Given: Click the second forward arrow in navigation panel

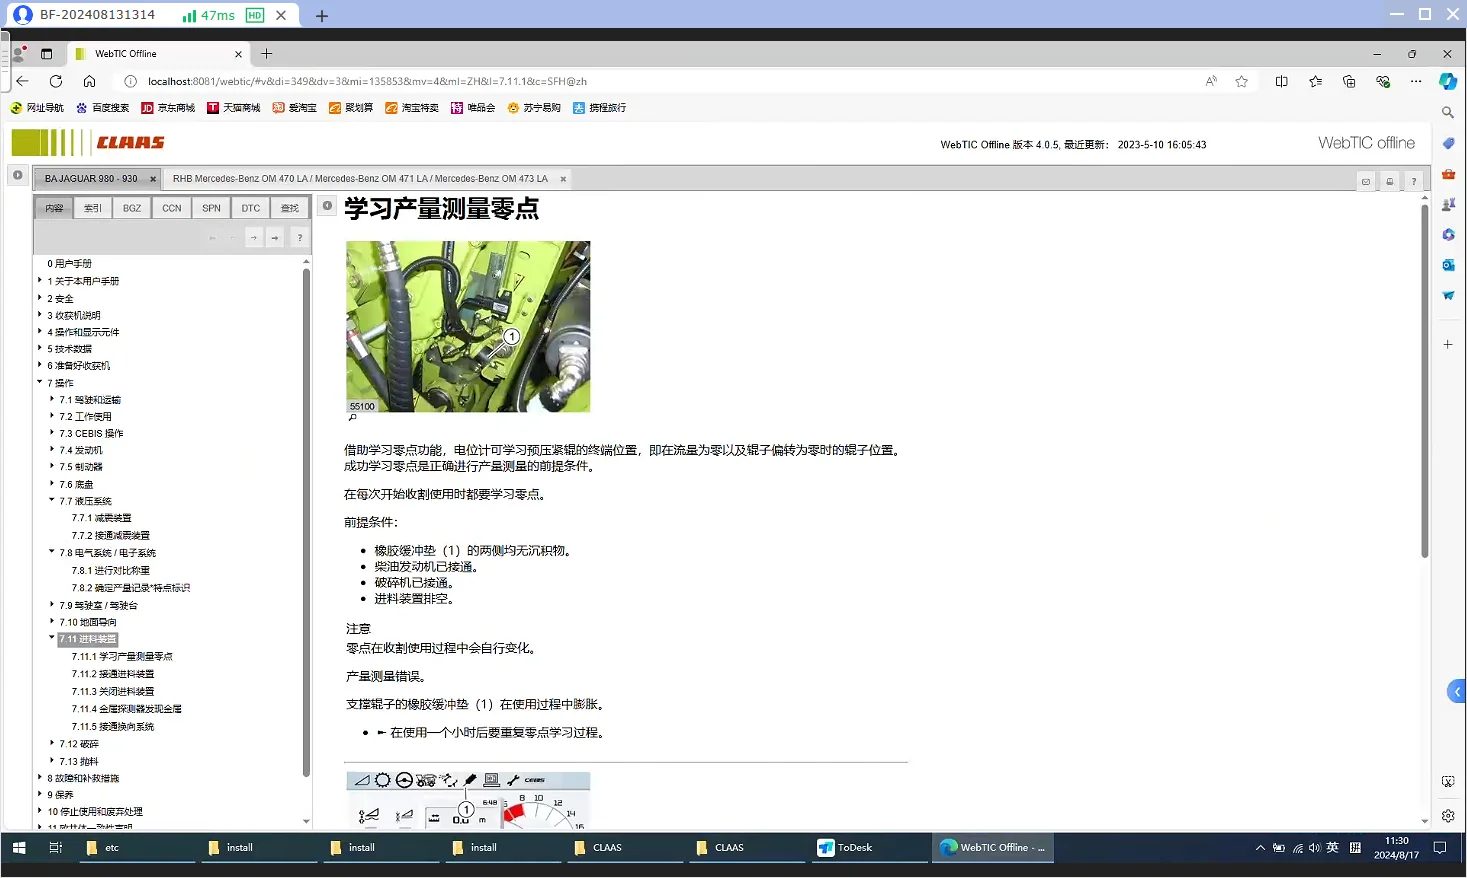Looking at the screenshot, I should [275, 238].
